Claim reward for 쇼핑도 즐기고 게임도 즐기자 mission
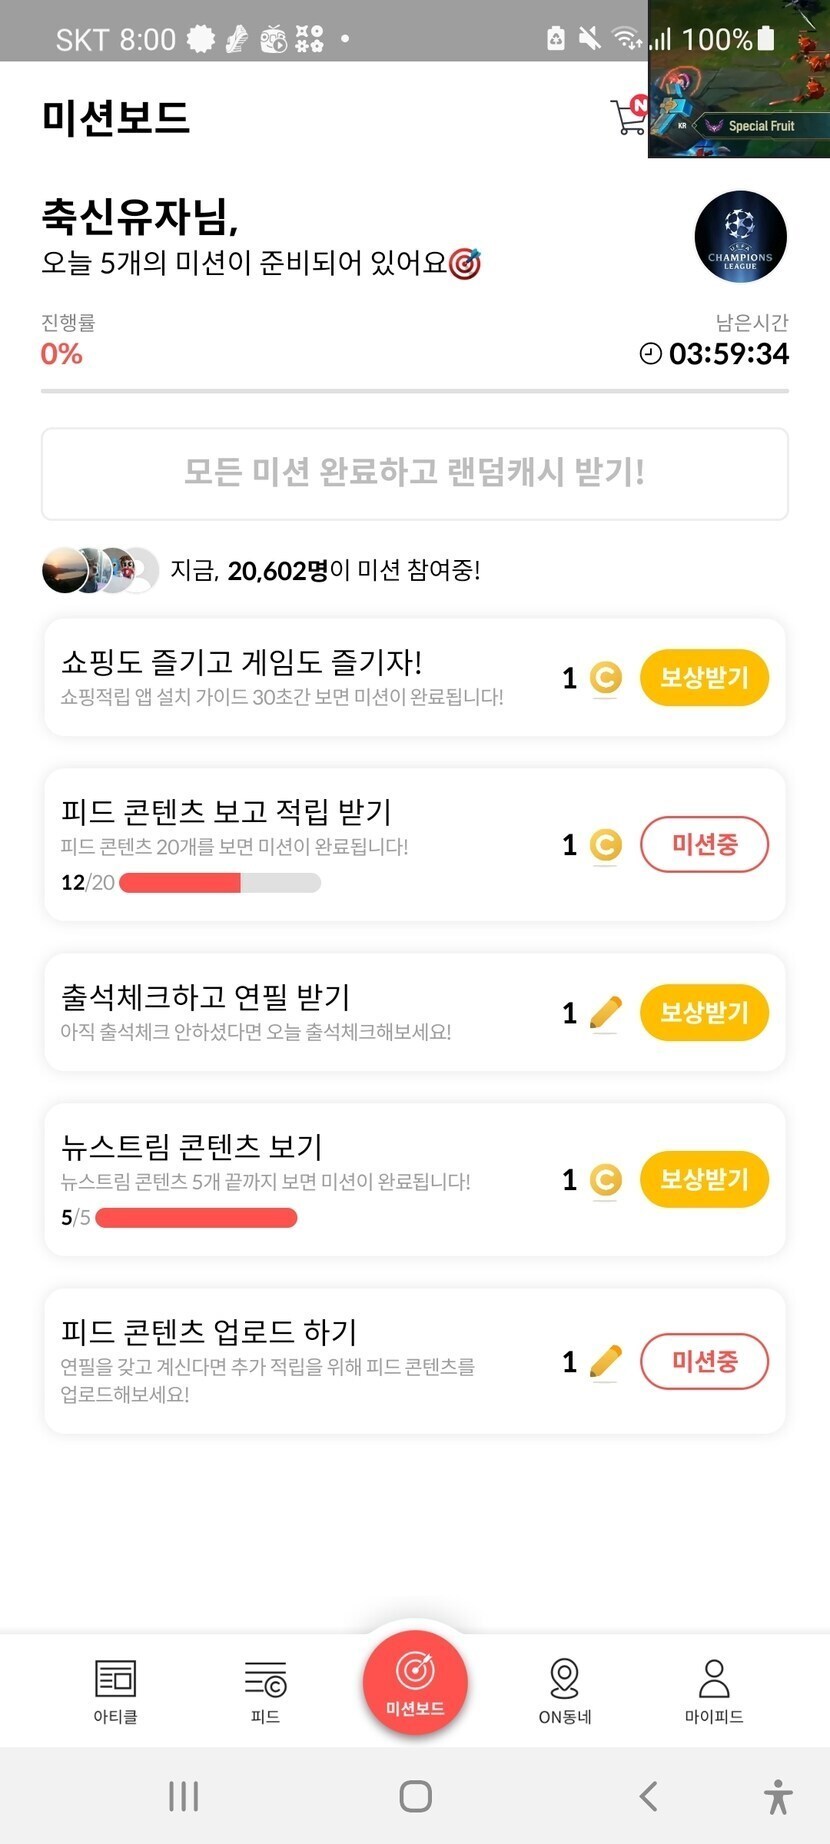Image resolution: width=830 pixels, height=1844 pixels. click(704, 678)
